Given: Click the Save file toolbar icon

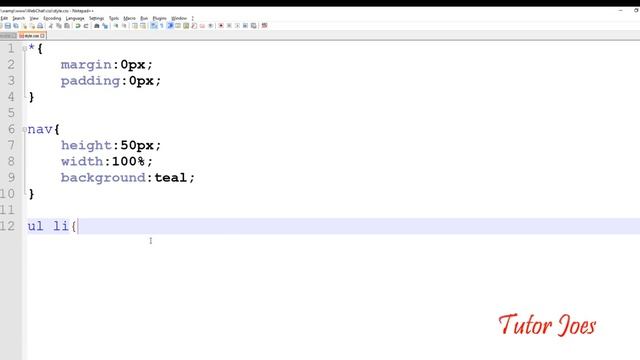Looking at the screenshot, I should pos(8,26).
